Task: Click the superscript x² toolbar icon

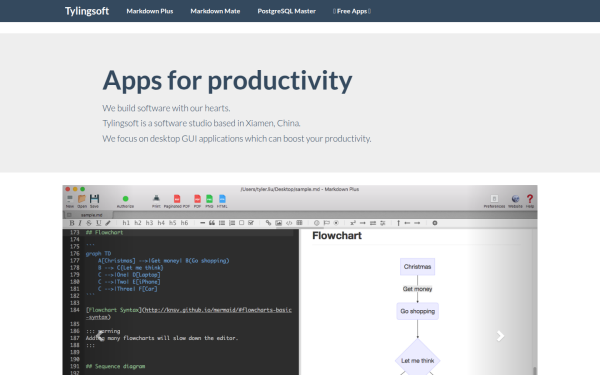Action: (353, 223)
